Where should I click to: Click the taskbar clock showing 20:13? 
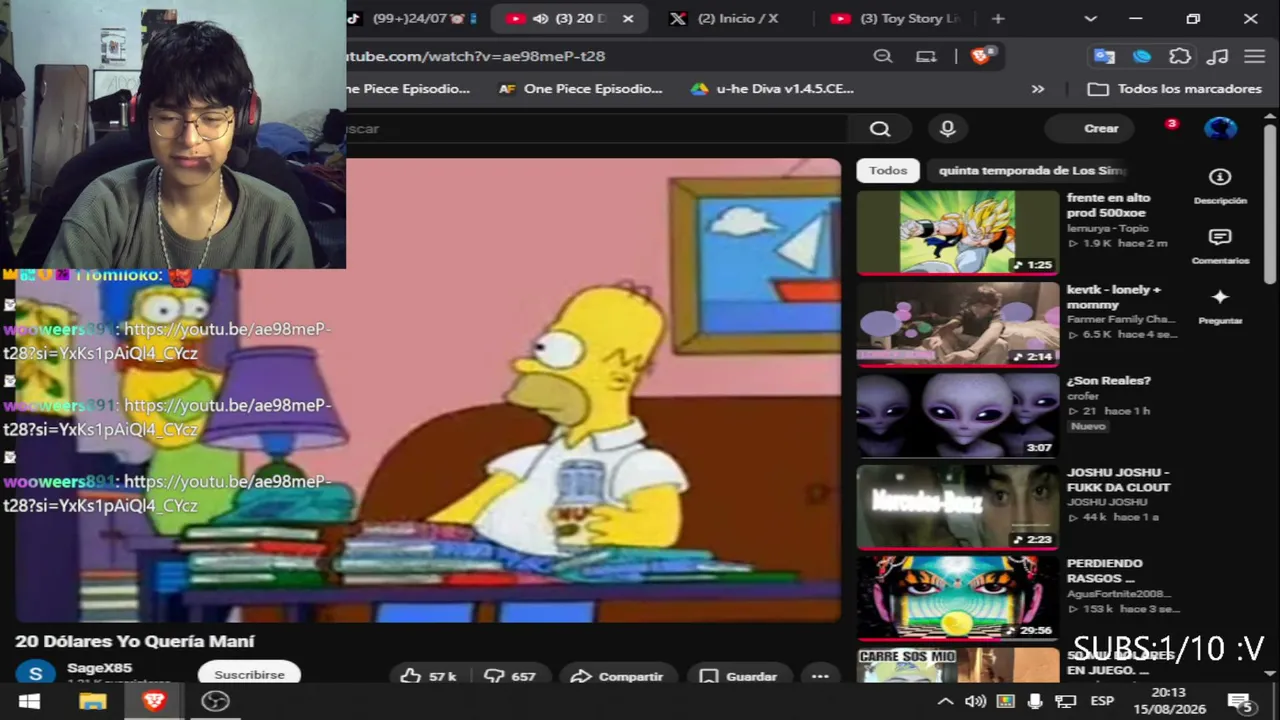[x=1169, y=700]
